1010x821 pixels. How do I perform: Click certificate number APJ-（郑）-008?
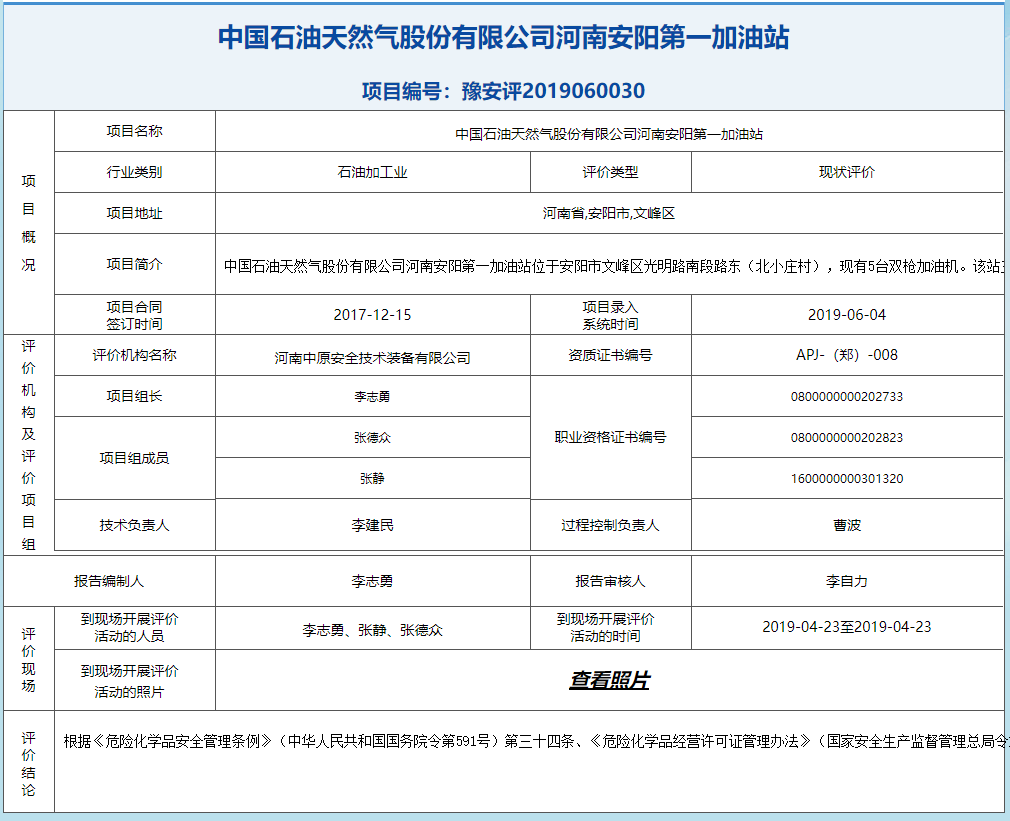(x=847, y=355)
